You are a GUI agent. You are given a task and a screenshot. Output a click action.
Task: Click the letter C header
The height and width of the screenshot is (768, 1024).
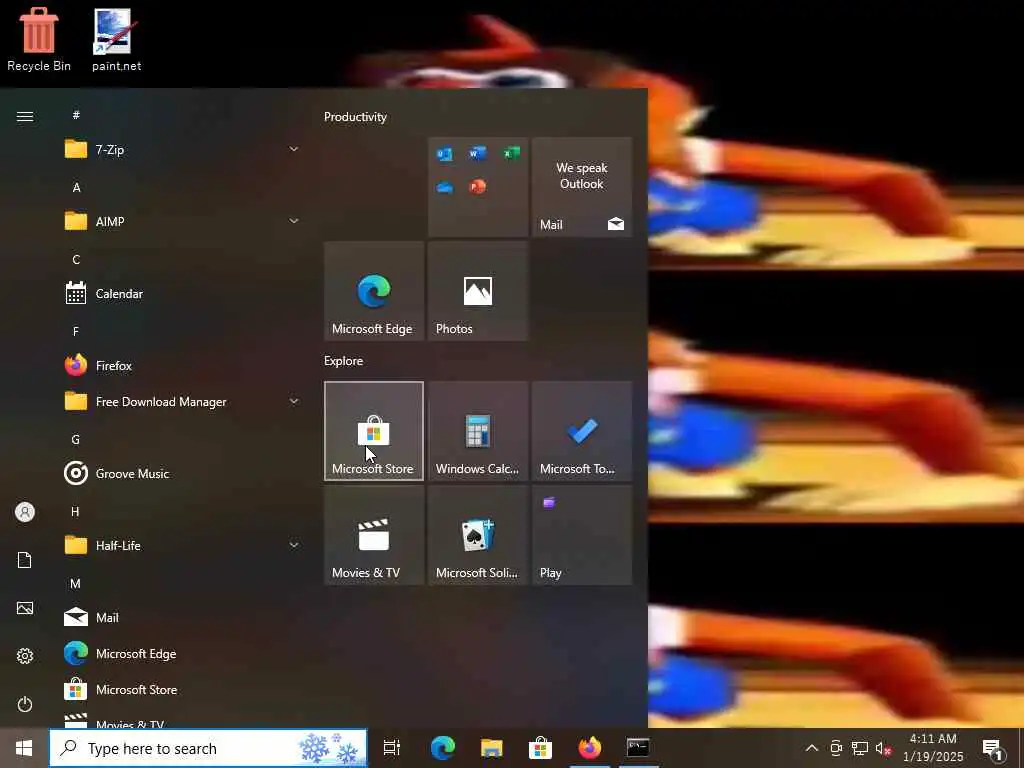coord(76,260)
